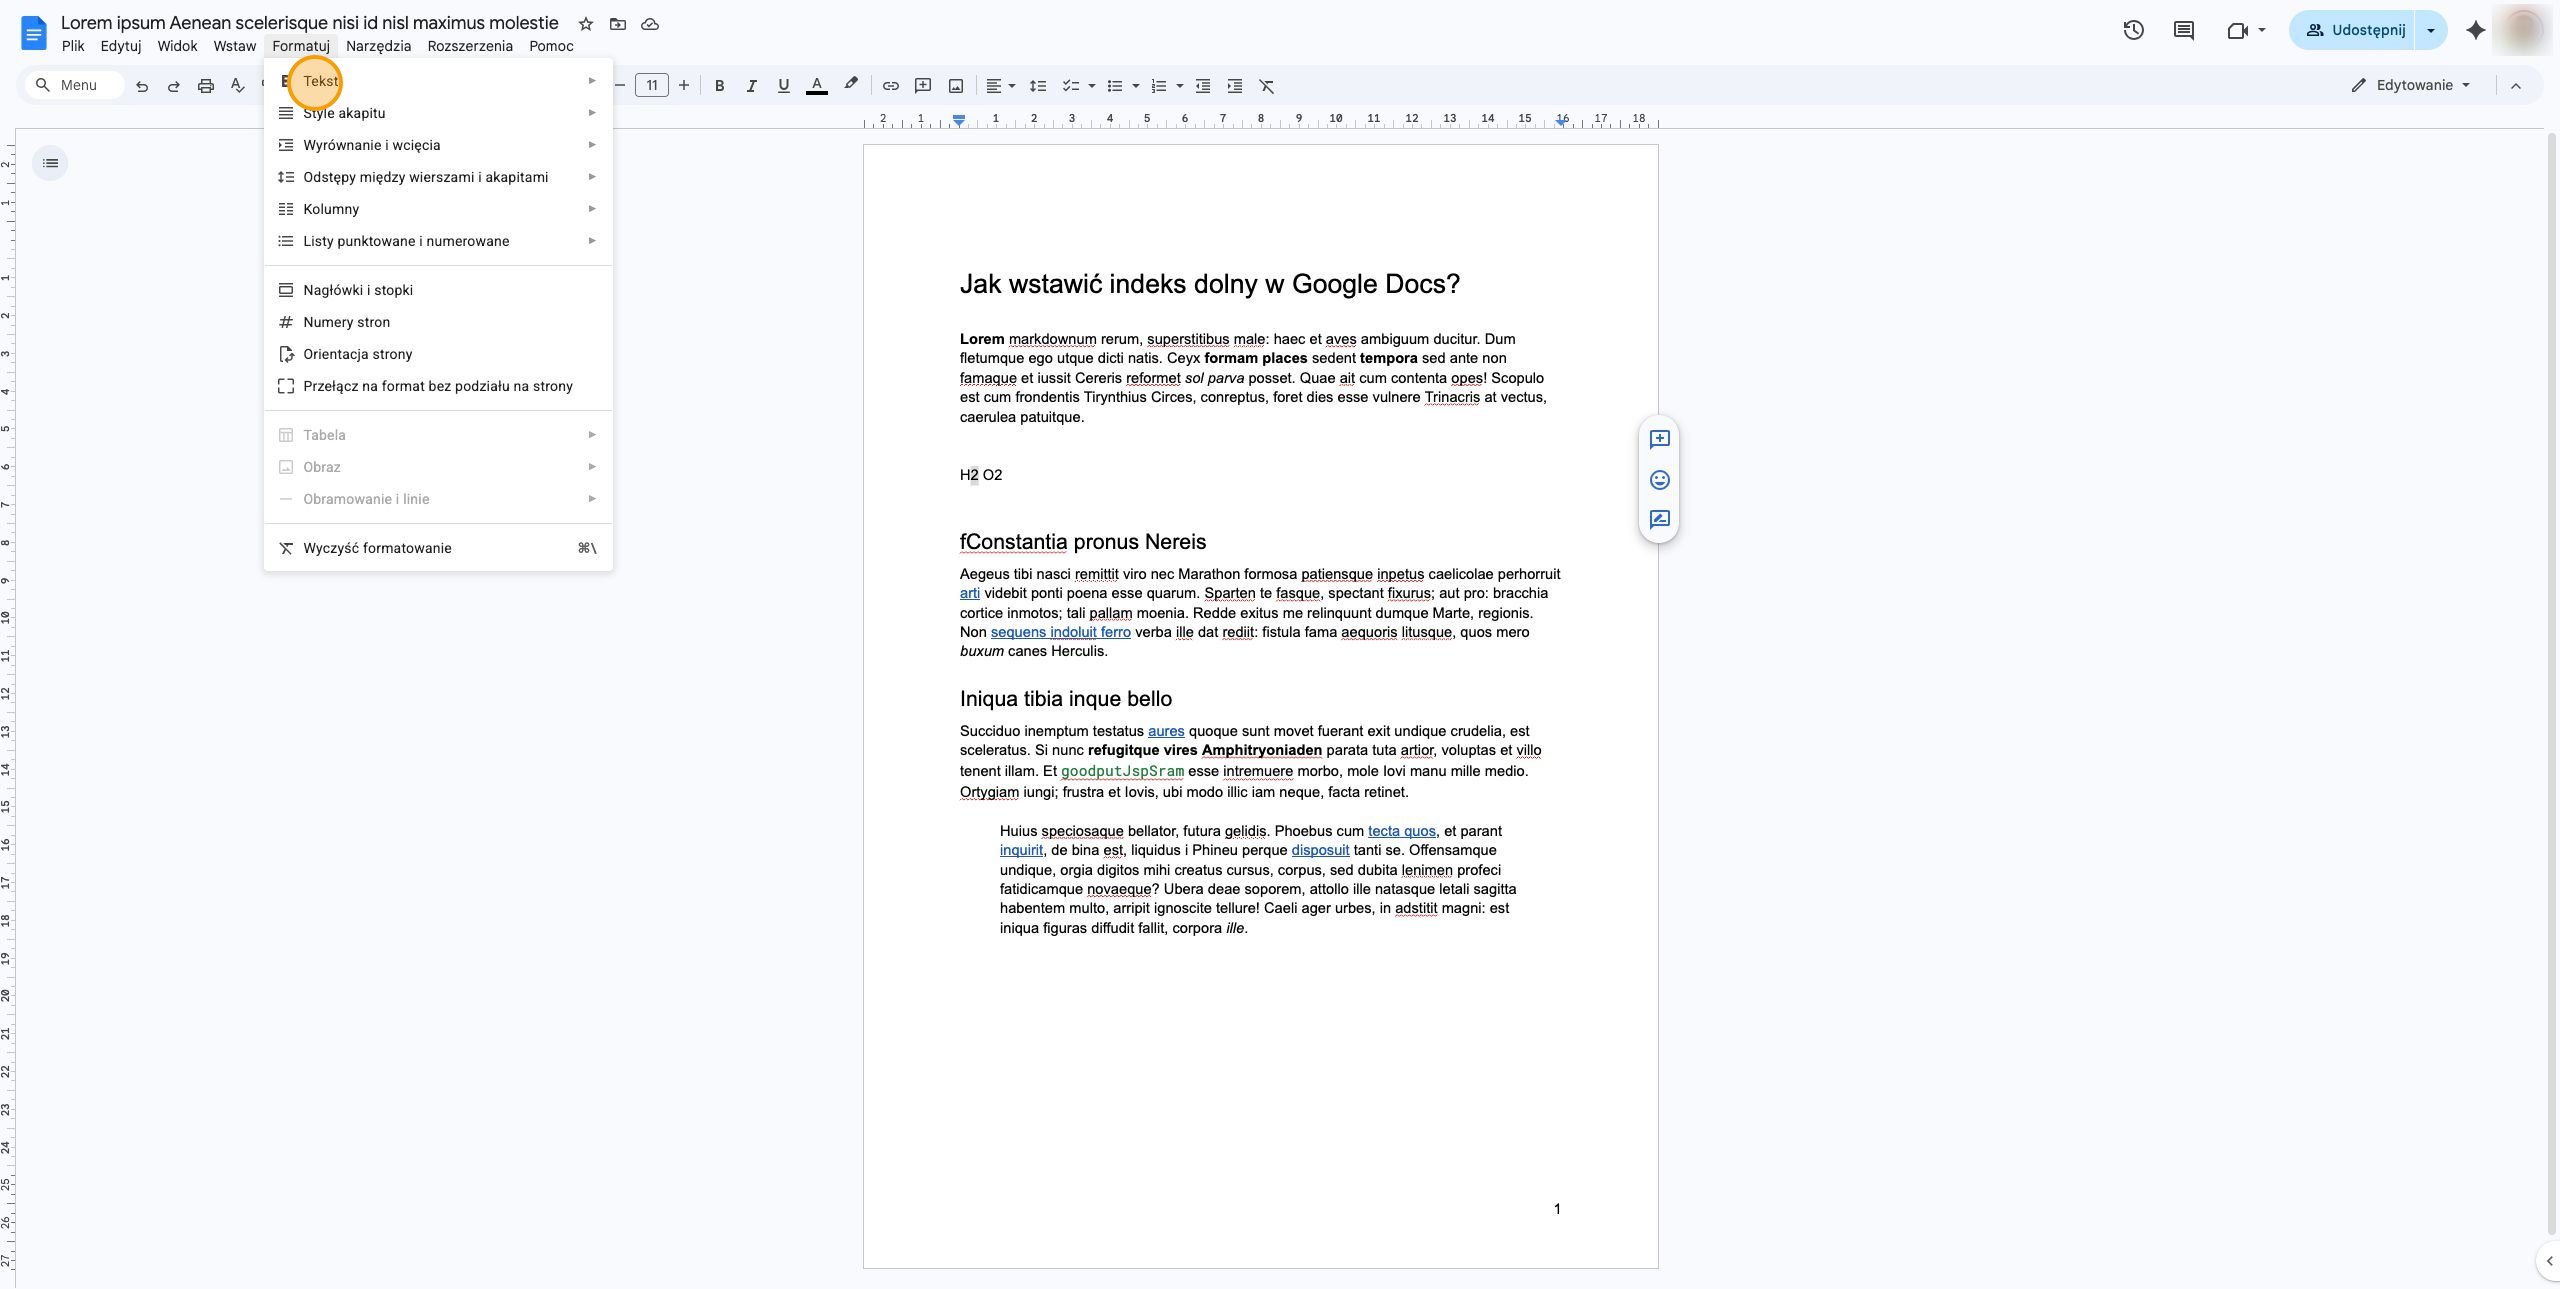Insert a link

890,86
